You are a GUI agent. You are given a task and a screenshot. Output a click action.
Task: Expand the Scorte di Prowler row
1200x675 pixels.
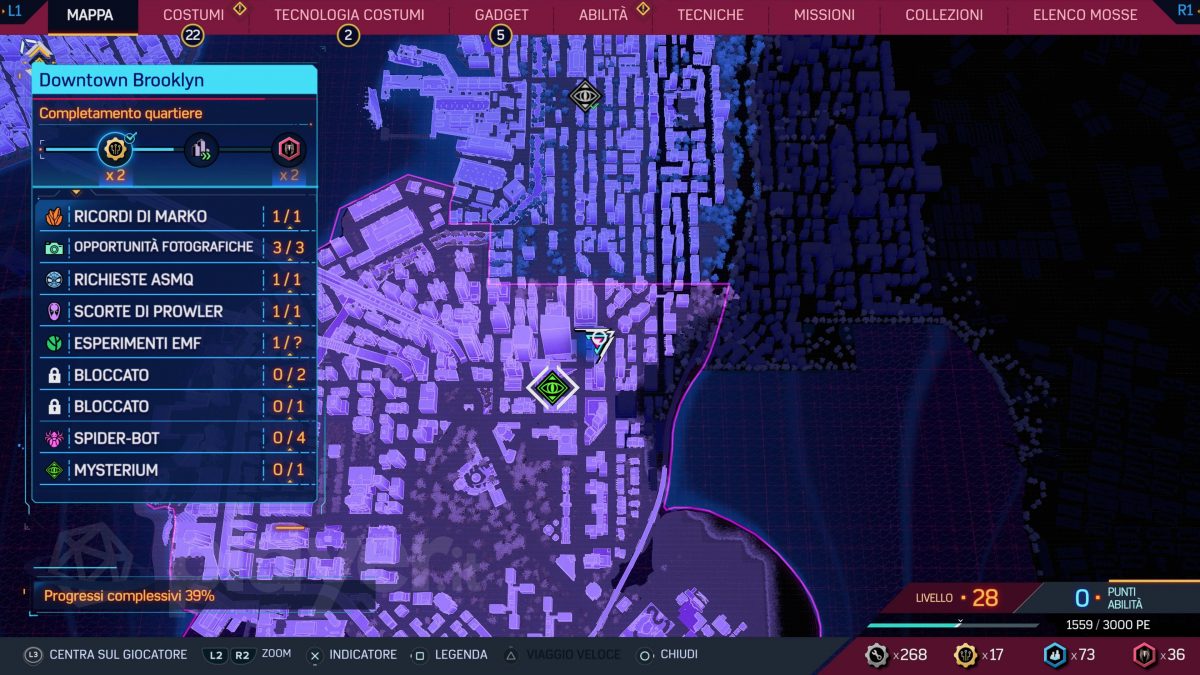(x=175, y=311)
